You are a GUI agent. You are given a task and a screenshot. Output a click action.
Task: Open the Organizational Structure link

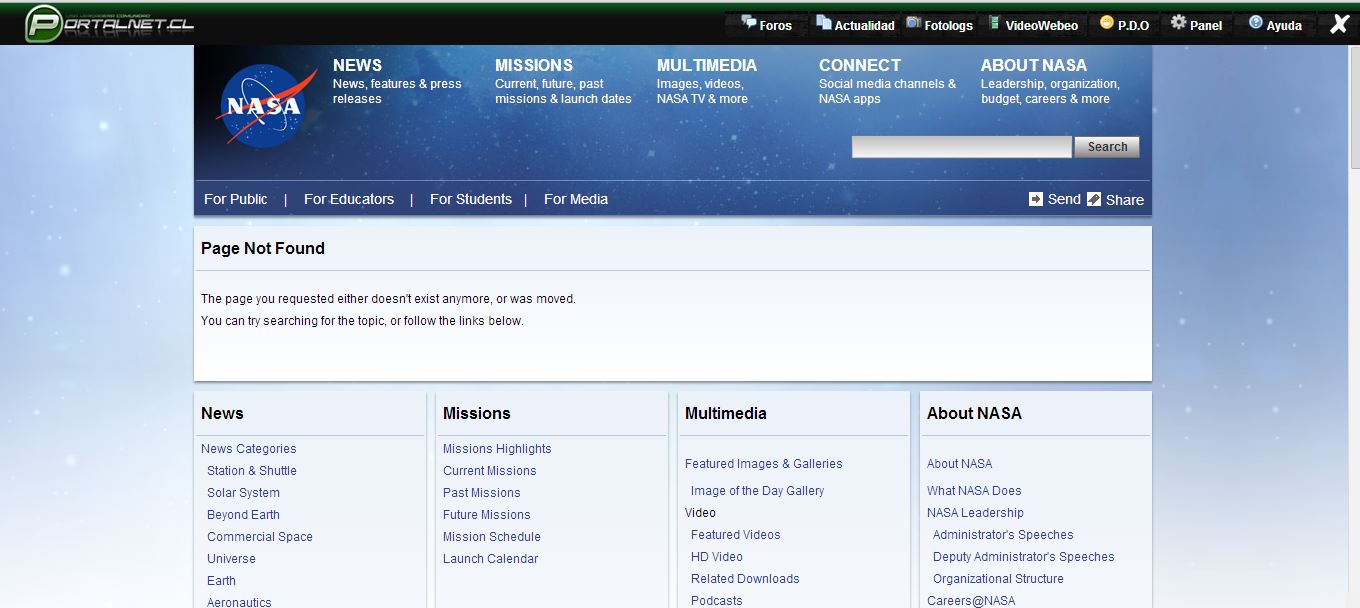click(998, 579)
